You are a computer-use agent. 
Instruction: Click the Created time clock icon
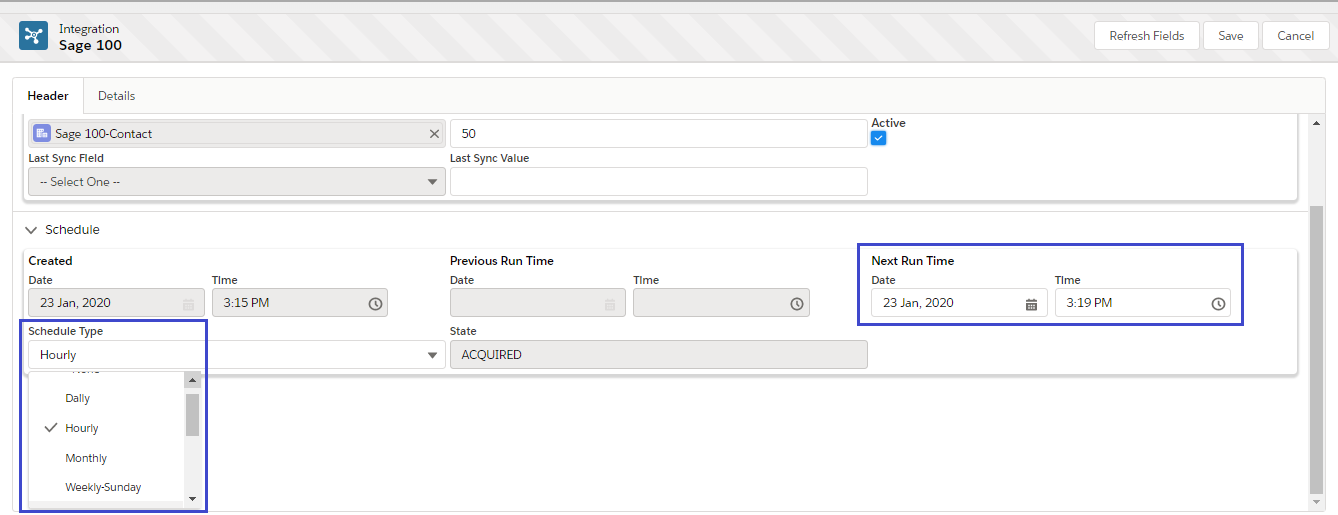(375, 304)
